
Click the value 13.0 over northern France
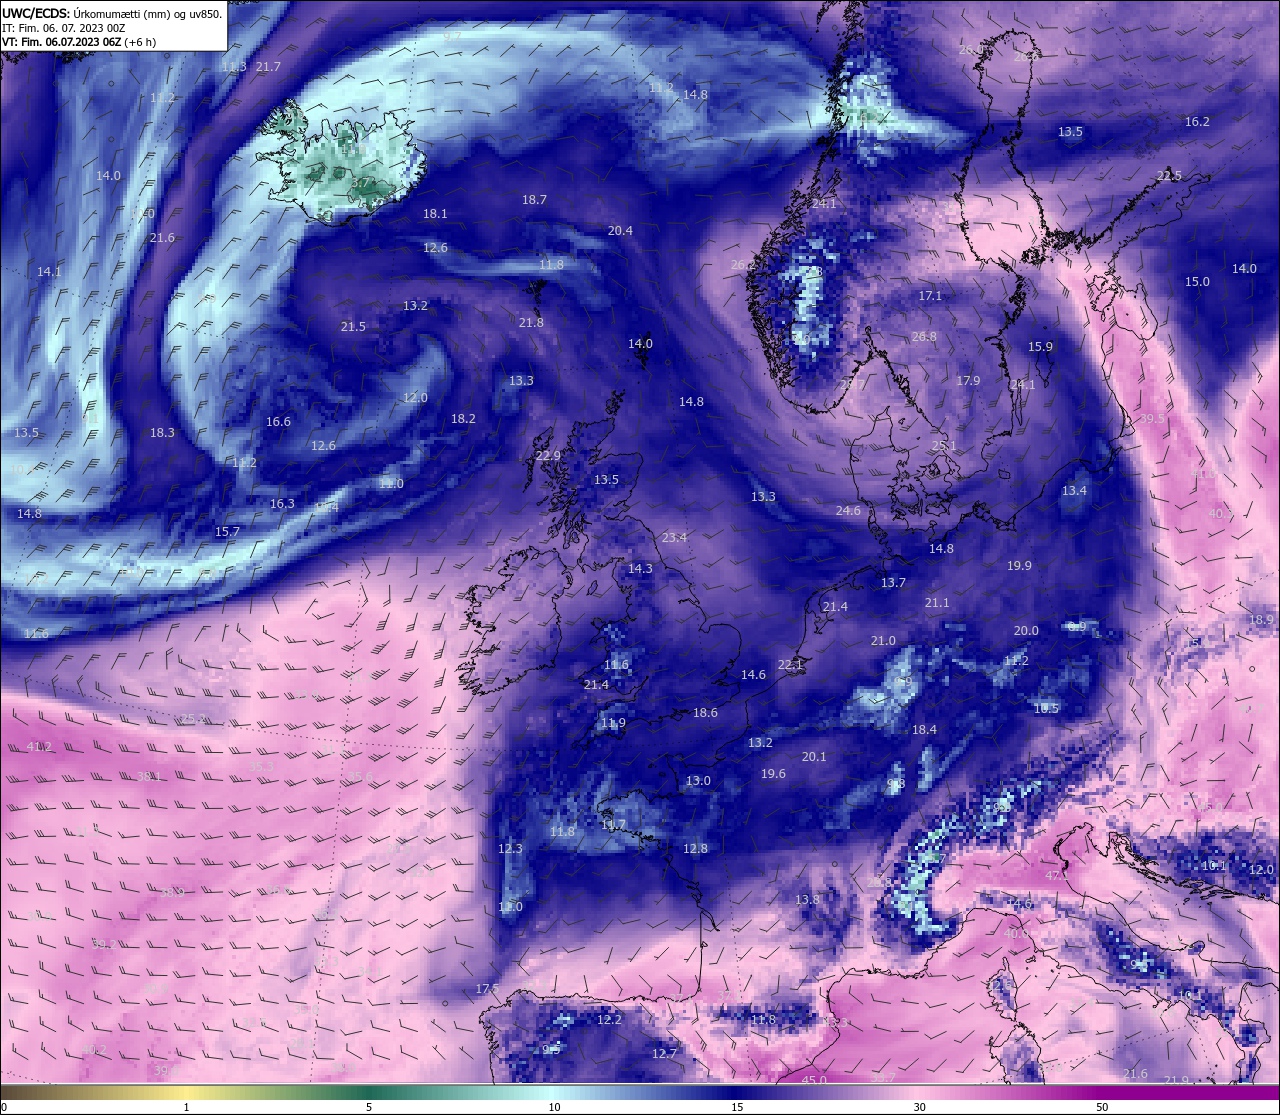pos(698,781)
